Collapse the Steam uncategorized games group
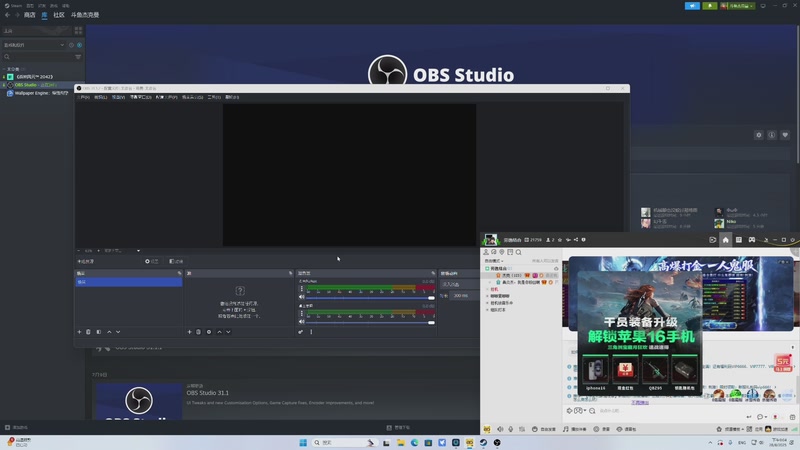The image size is (800, 450). pos(4,69)
